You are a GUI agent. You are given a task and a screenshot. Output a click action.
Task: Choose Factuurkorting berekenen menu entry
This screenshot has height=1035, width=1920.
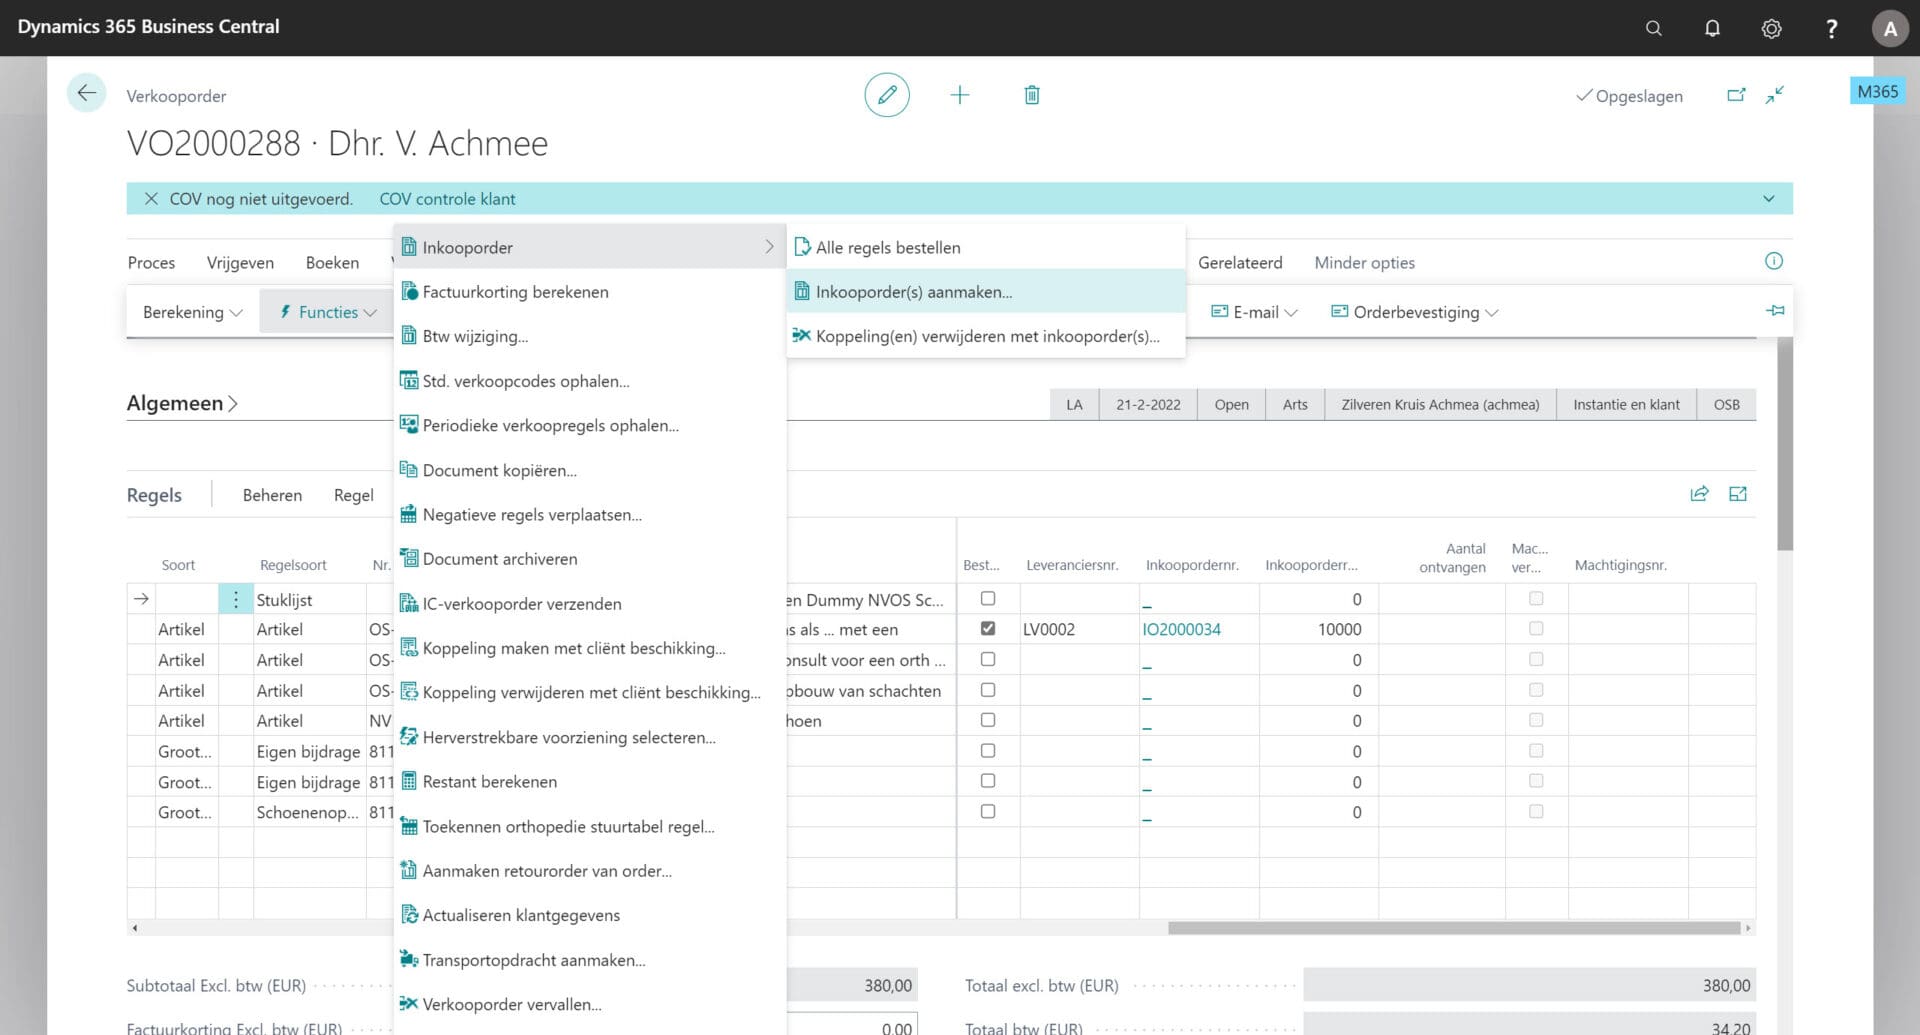coord(590,292)
